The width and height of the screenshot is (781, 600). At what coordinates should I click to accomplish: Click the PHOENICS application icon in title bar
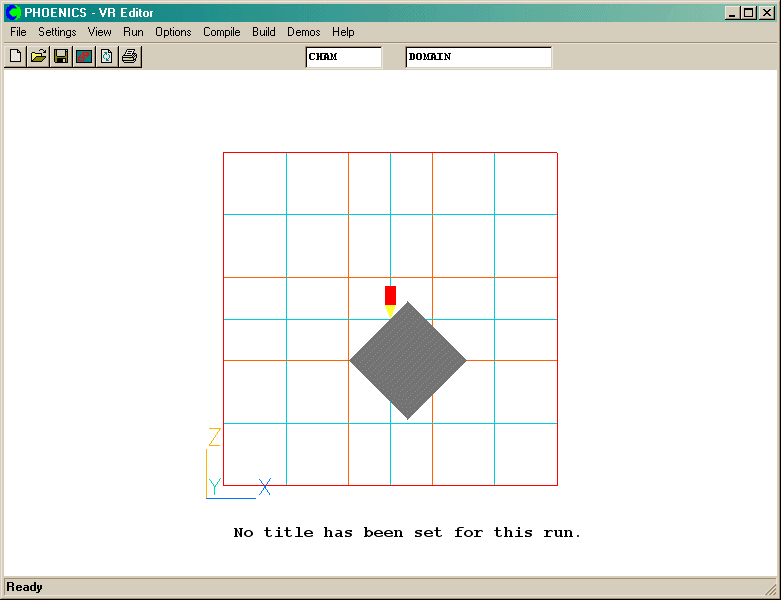tap(13, 13)
